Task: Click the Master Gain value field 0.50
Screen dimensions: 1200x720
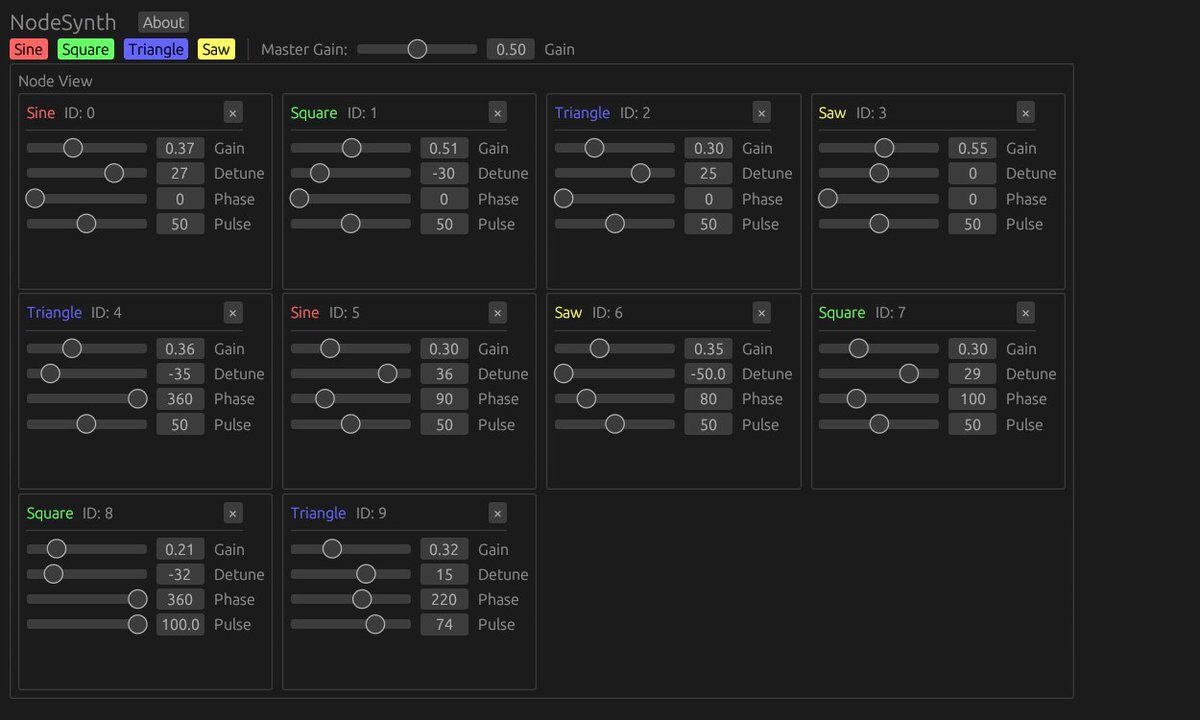Action: [511, 49]
